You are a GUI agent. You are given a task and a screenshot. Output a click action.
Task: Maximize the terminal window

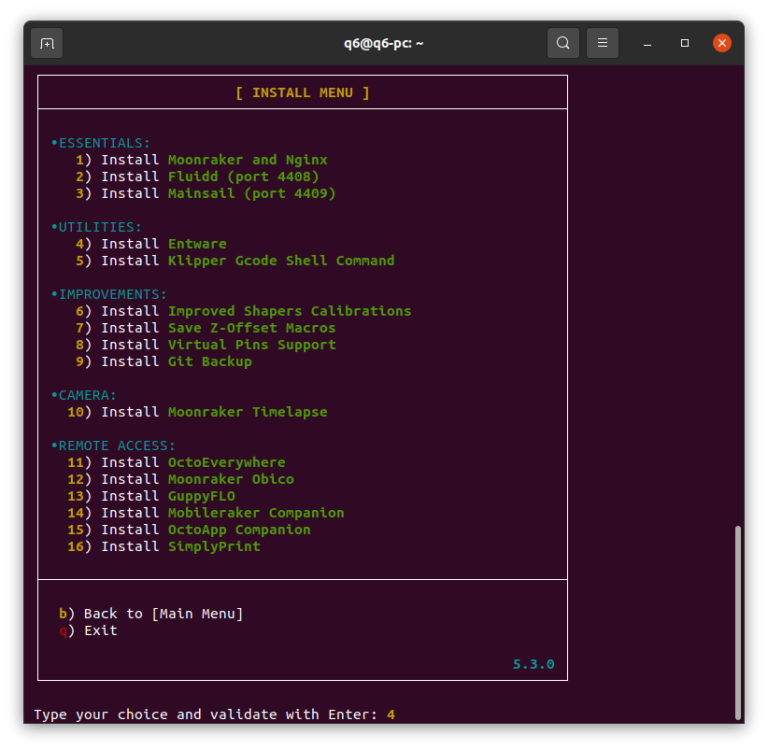coord(684,43)
